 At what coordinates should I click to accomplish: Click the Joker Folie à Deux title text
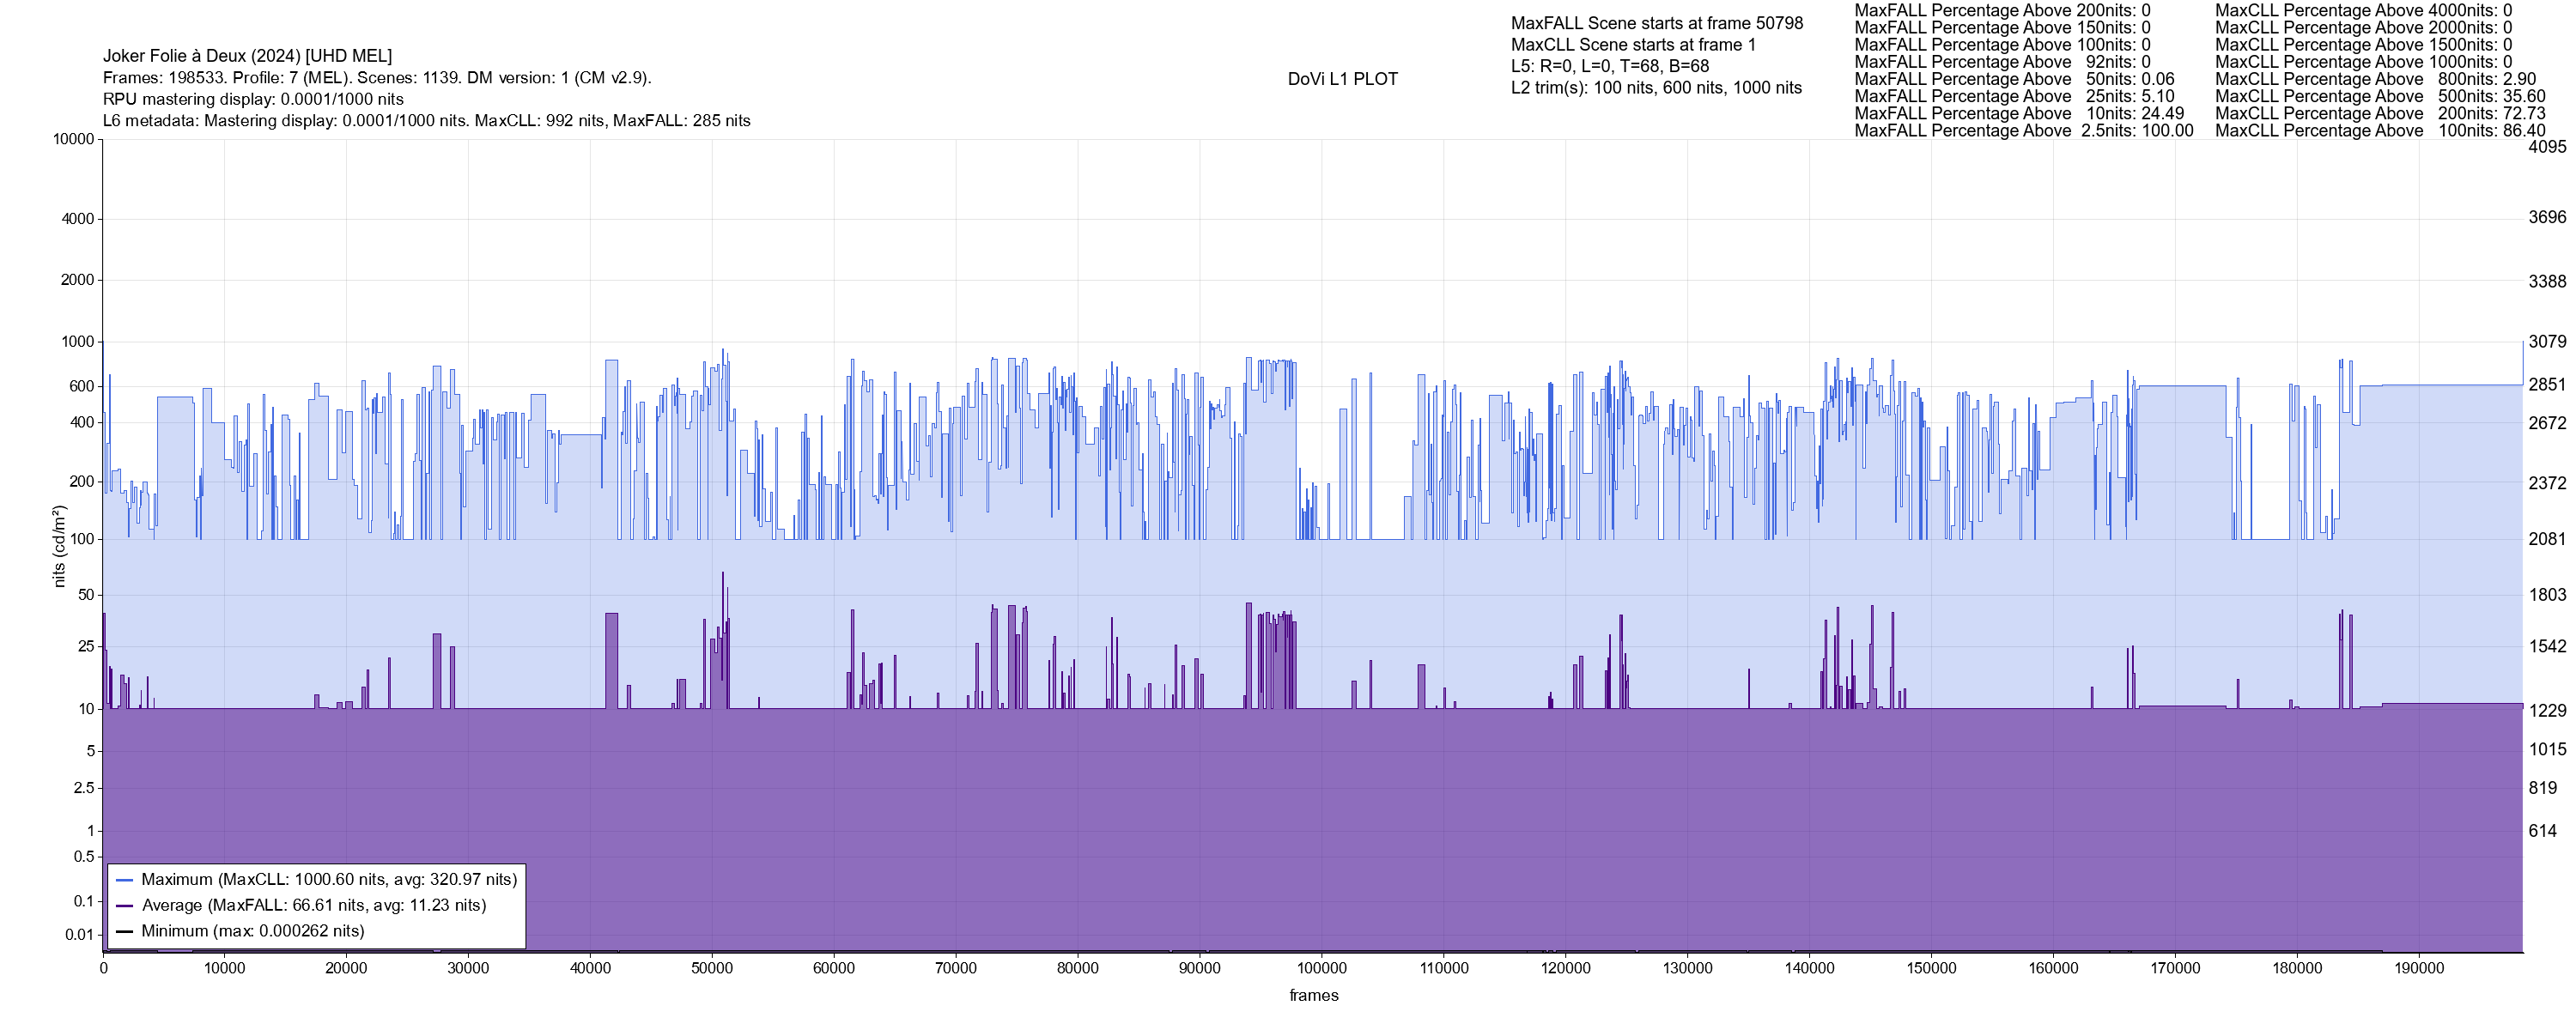(247, 56)
